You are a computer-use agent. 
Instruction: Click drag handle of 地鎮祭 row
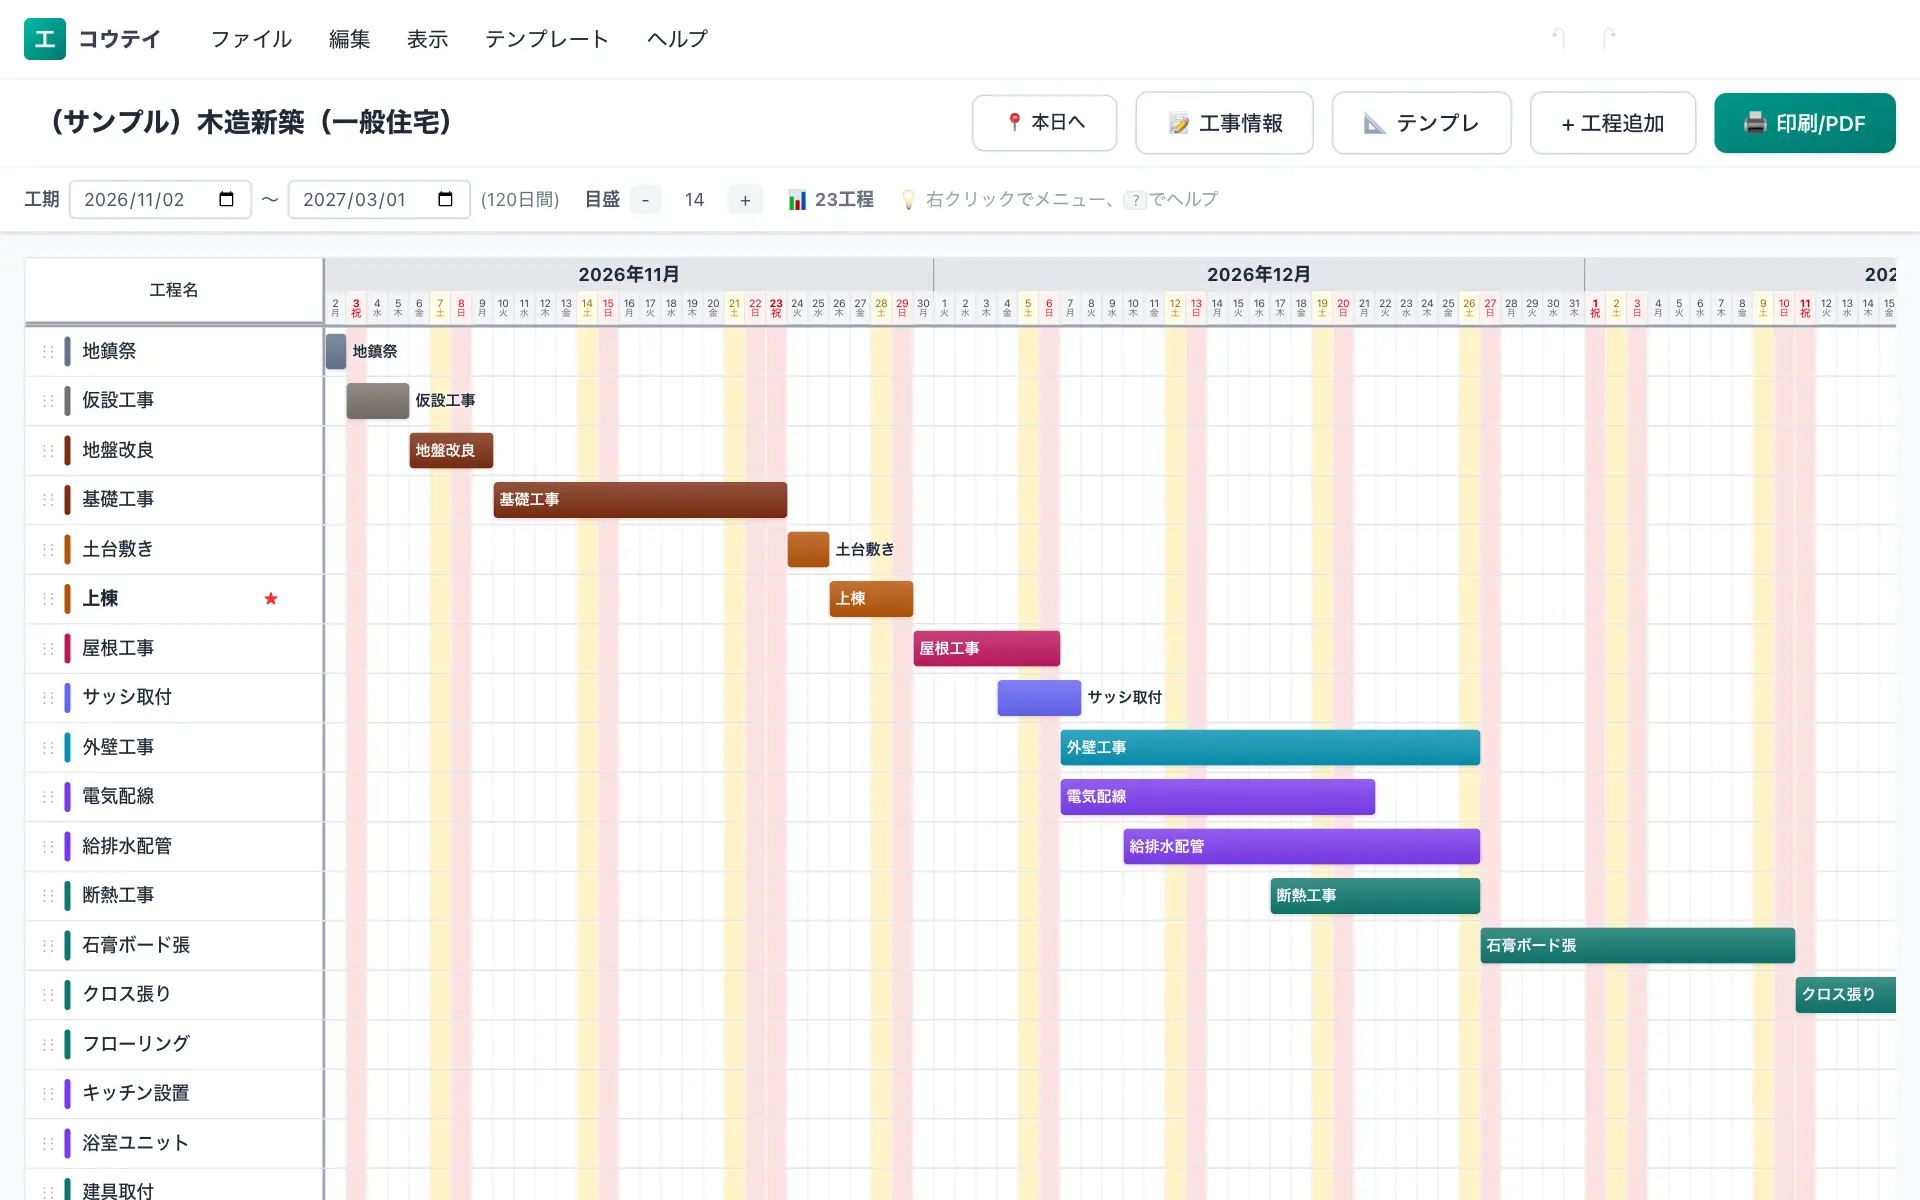pyautogui.click(x=47, y=351)
